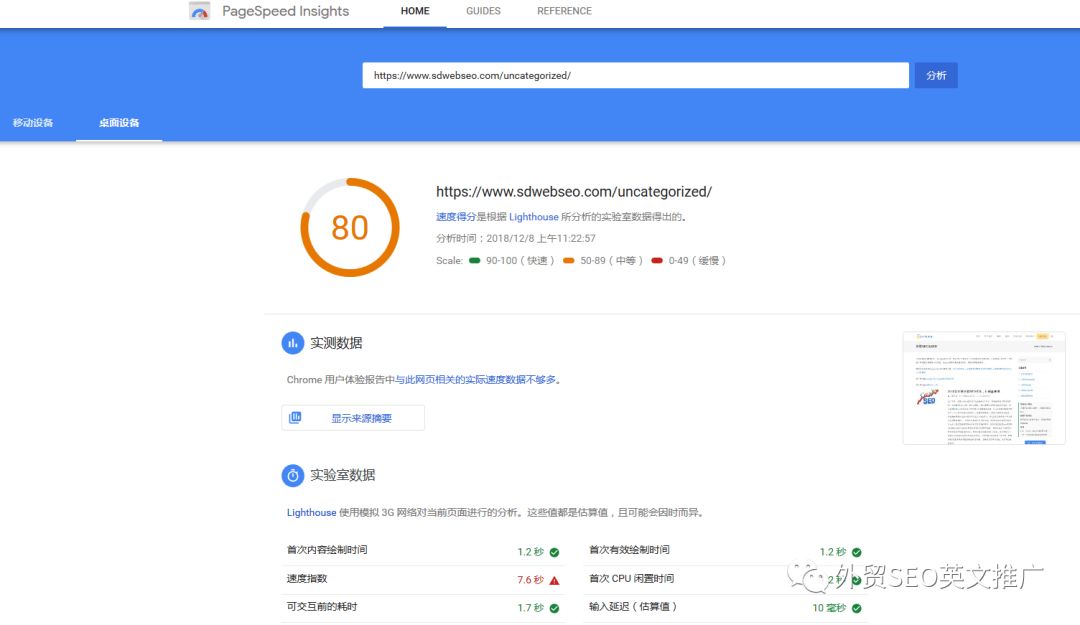1080x625 pixels.
Task: Click green check icon for 首次内容绘制时间
Action: click(554, 552)
